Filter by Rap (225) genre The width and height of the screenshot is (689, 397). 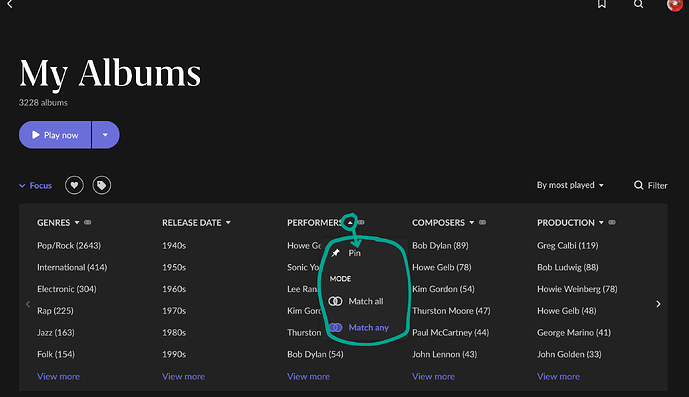[x=55, y=310]
